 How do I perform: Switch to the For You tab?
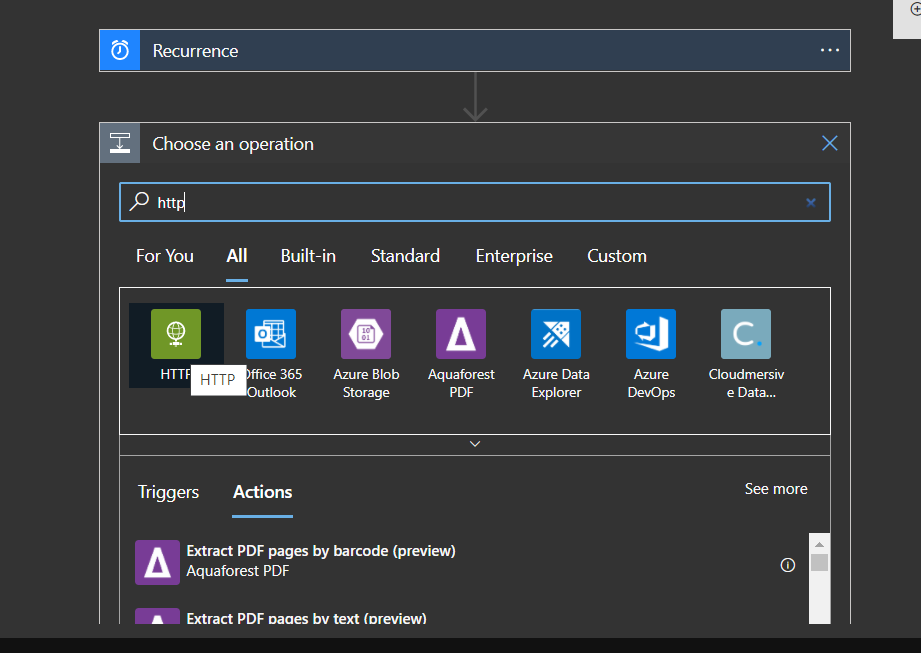164,256
